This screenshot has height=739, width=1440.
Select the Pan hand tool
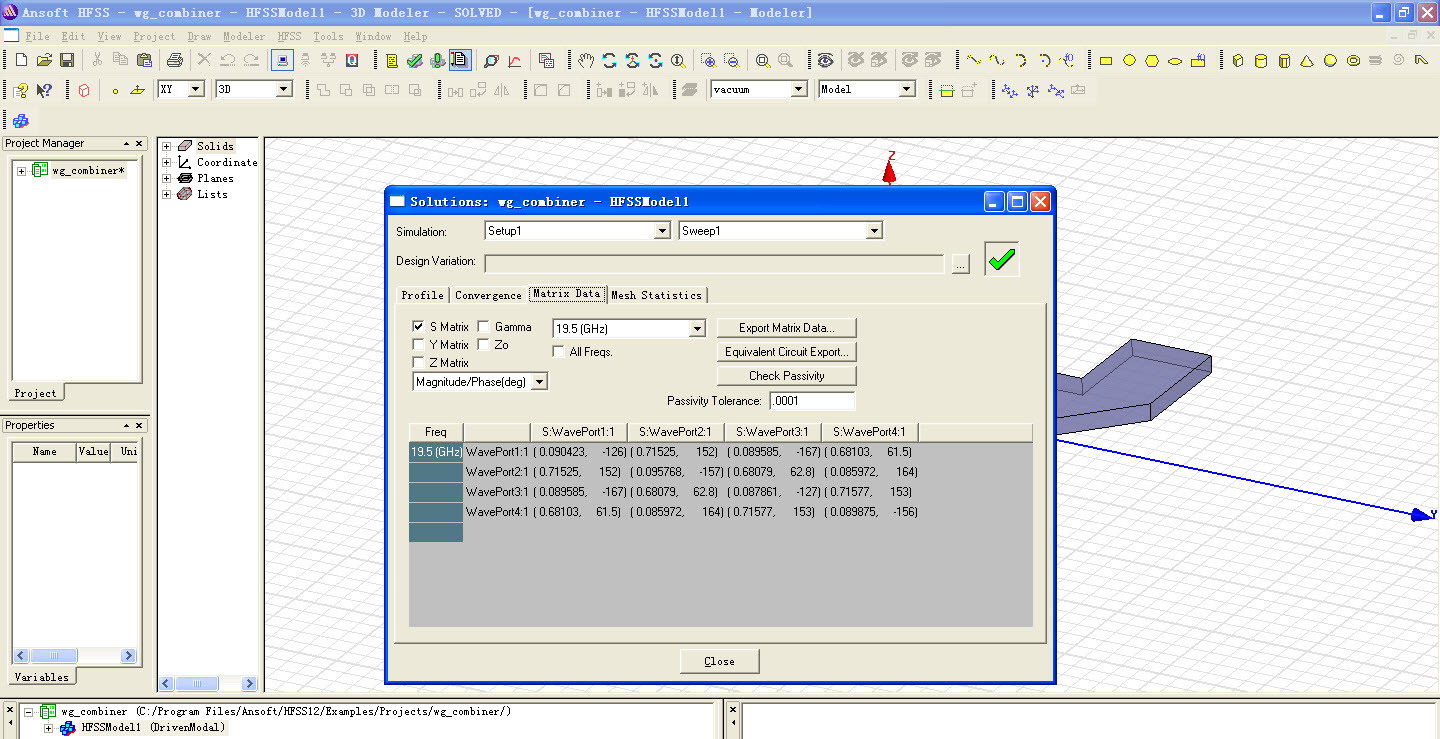[586, 60]
